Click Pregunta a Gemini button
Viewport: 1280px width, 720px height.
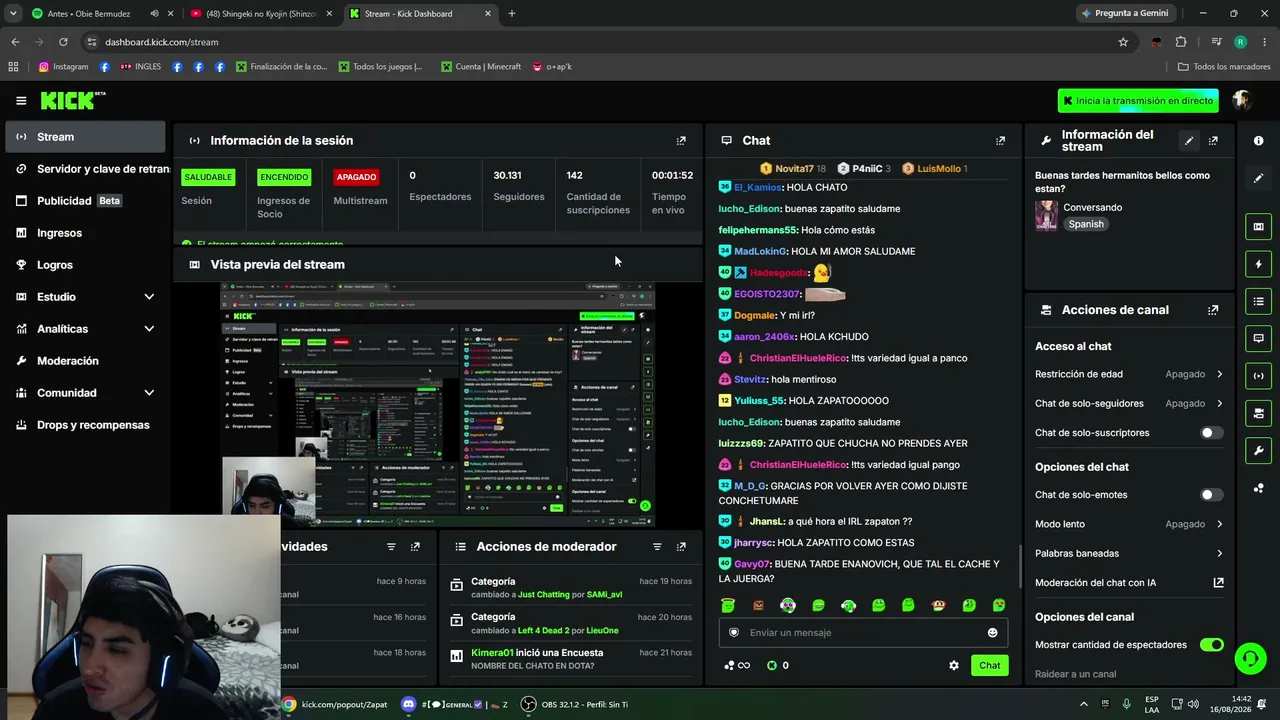[x=1124, y=13]
